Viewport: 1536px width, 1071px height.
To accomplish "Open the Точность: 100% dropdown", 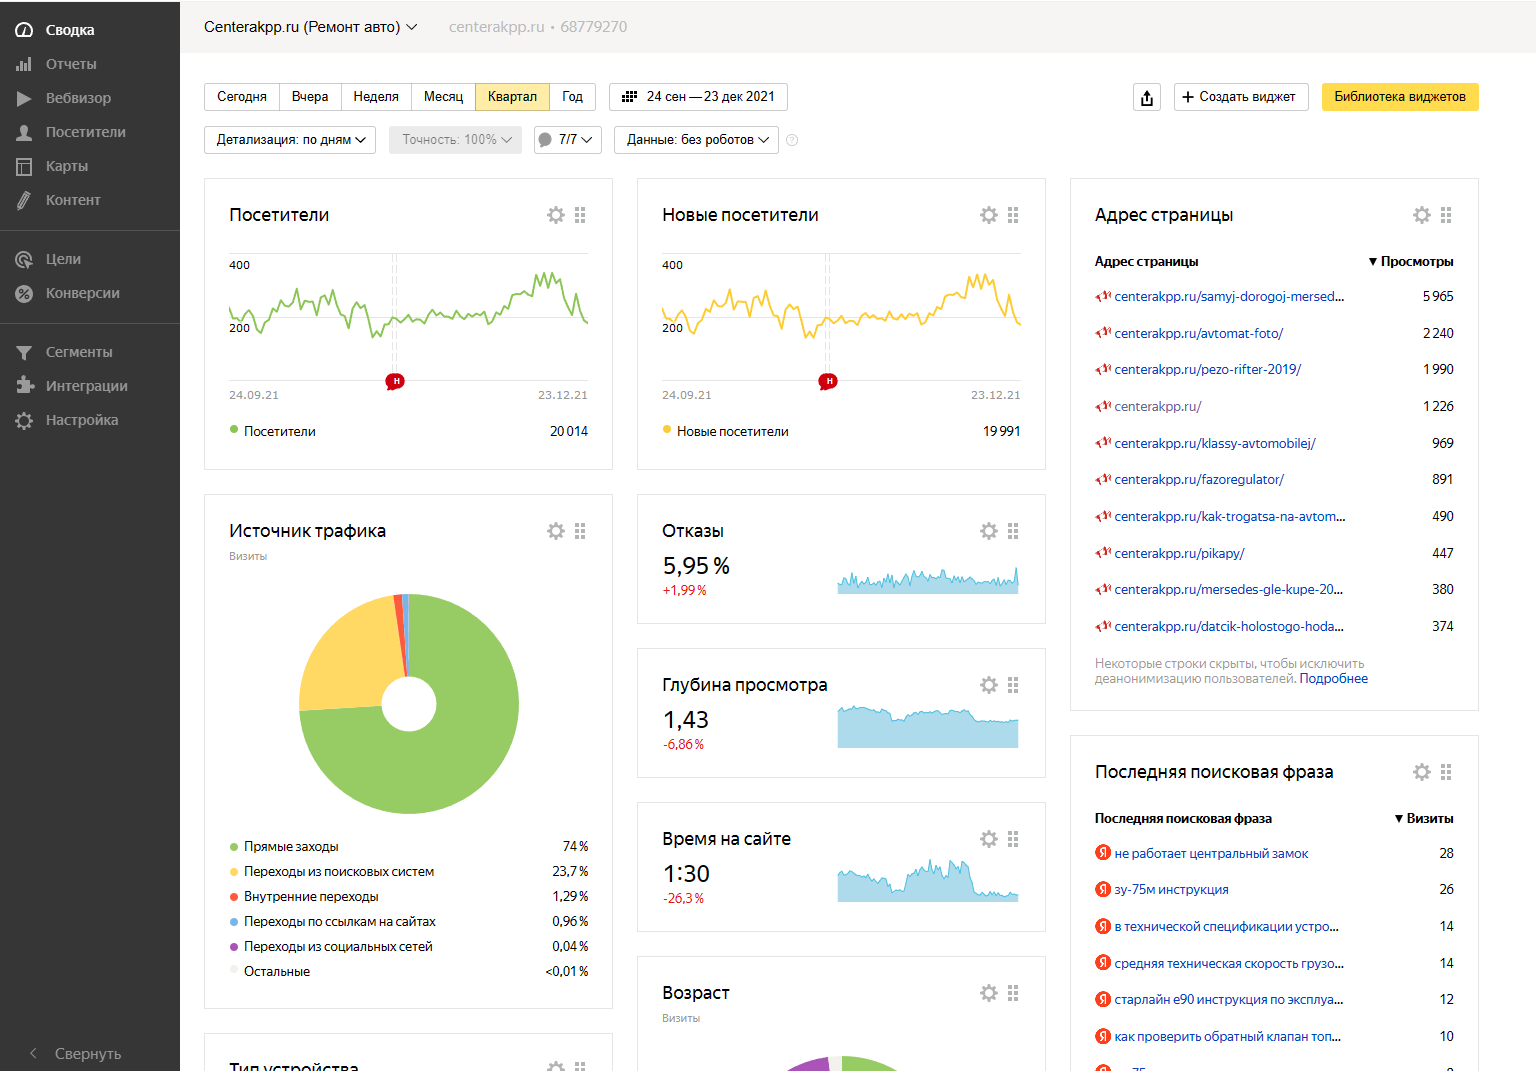I will click(456, 140).
